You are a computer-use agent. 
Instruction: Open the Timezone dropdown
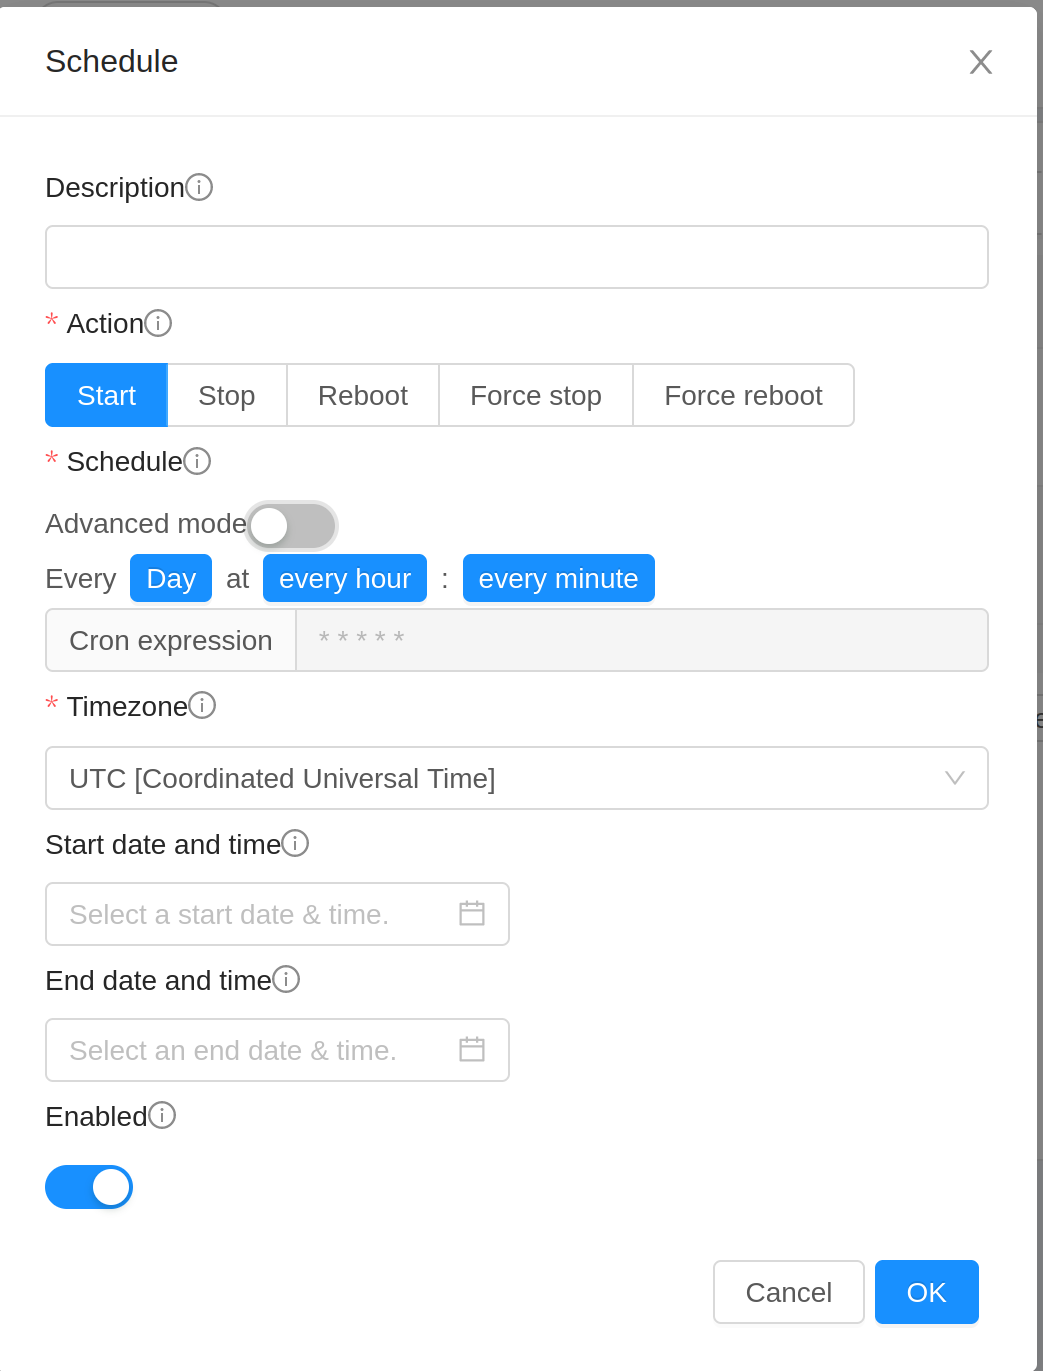pyautogui.click(x=516, y=778)
